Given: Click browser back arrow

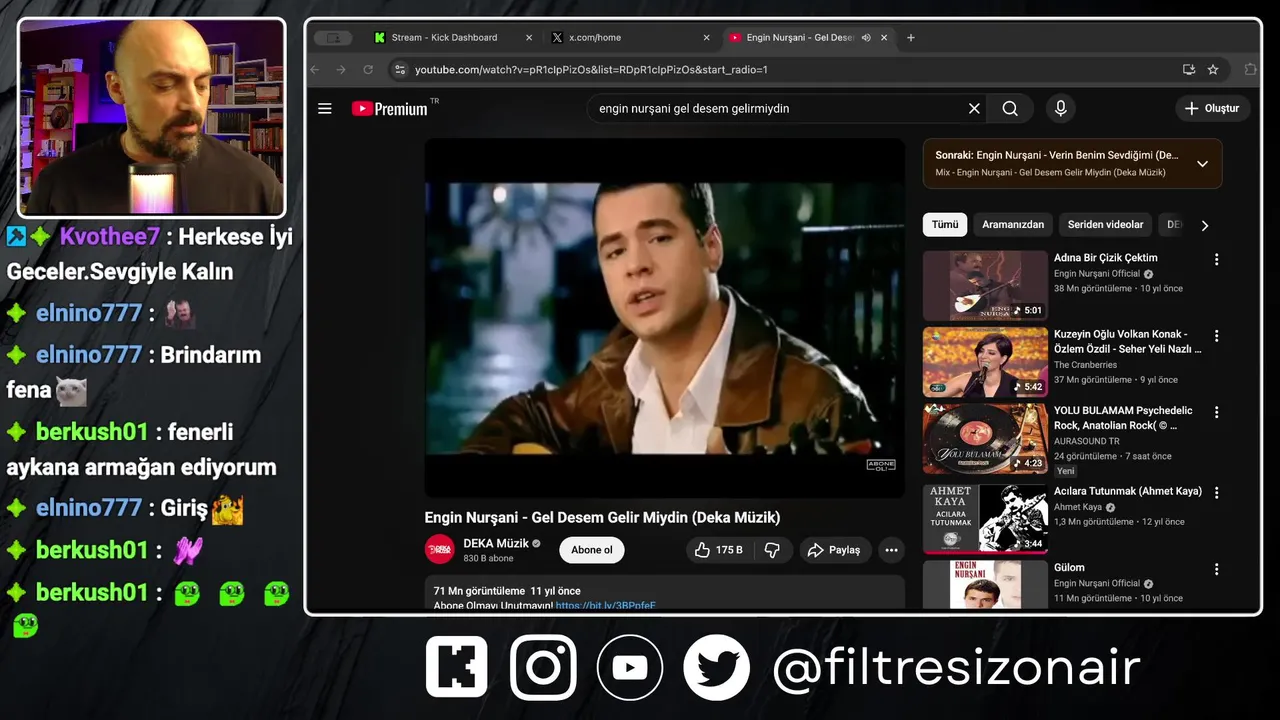Looking at the screenshot, I should 315,69.
